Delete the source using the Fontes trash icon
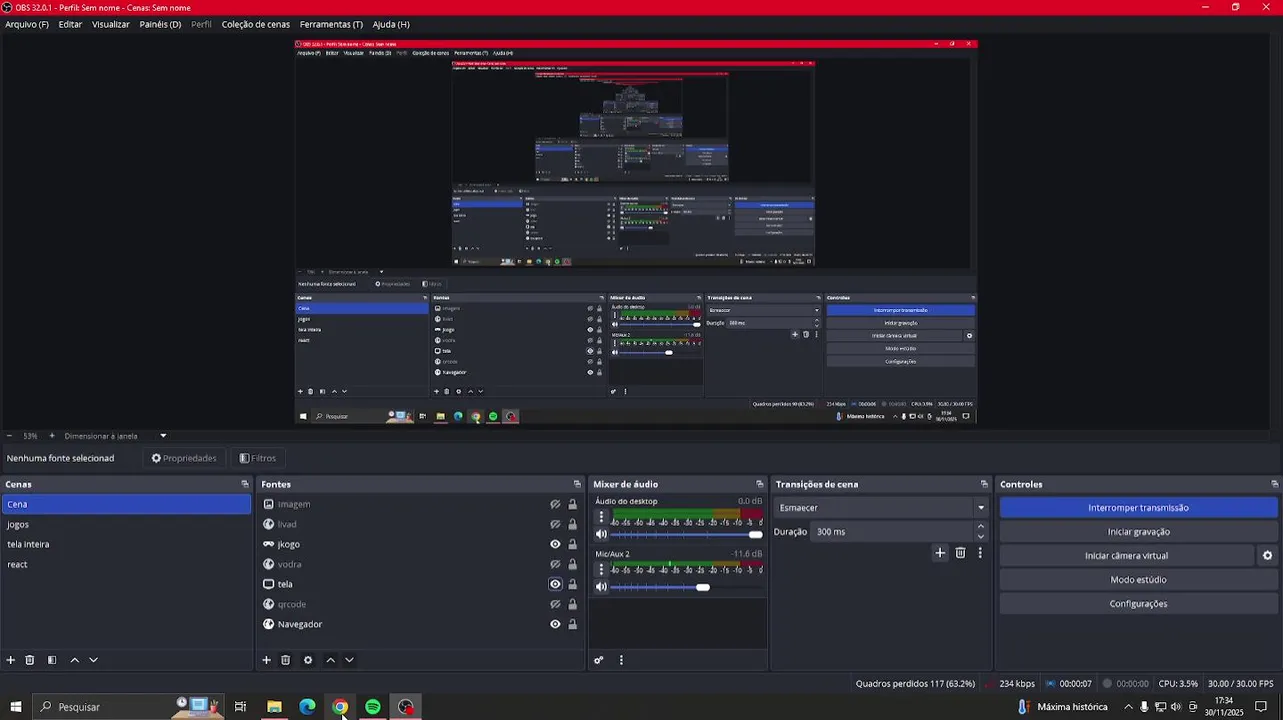The height and width of the screenshot is (720, 1283). 285,660
